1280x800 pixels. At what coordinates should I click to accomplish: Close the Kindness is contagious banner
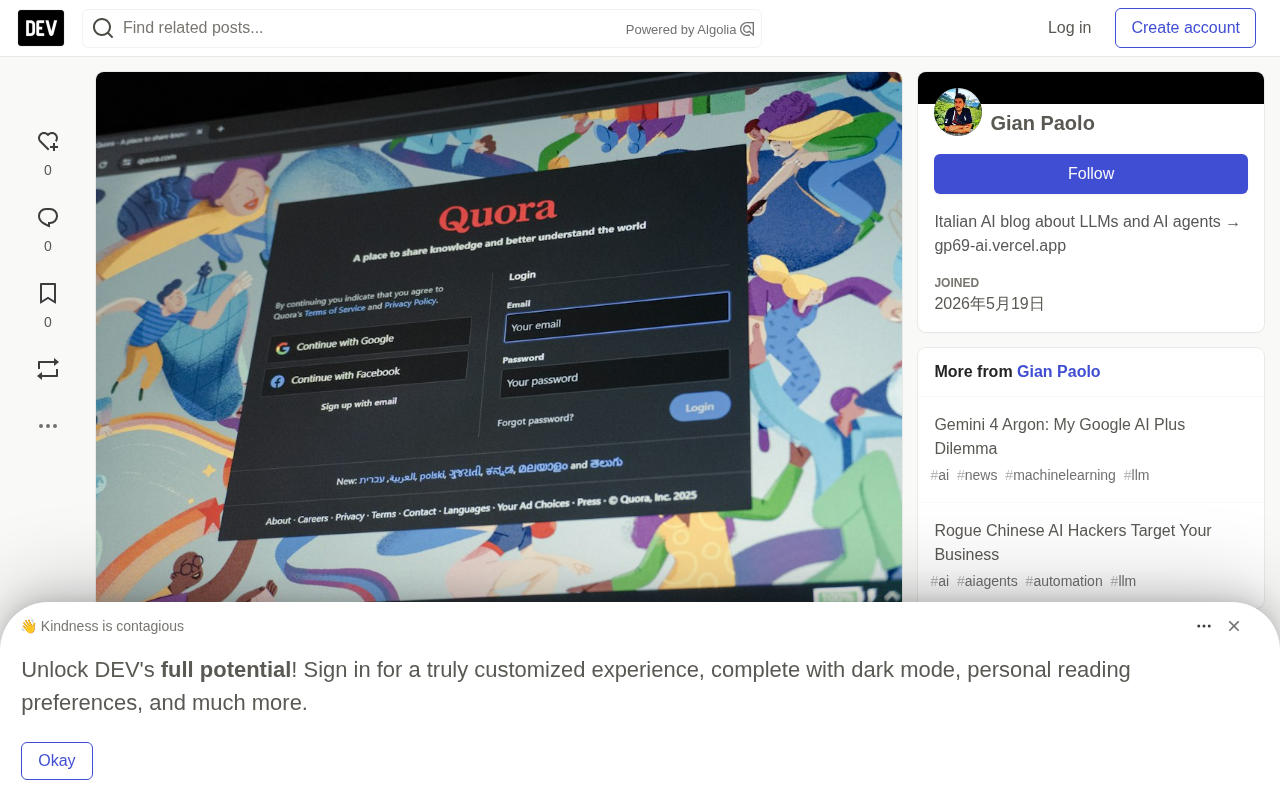[1234, 626]
